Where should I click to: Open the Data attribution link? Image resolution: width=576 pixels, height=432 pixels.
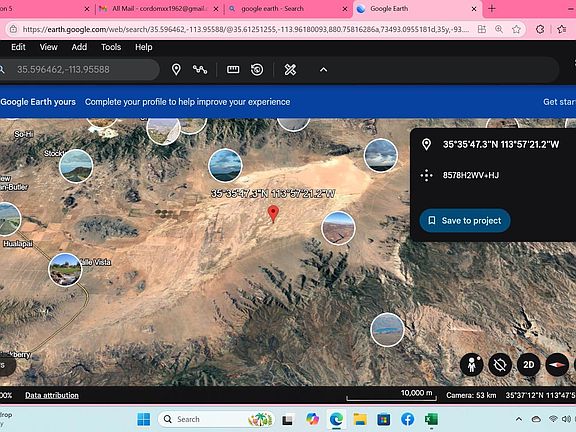[x=52, y=395]
